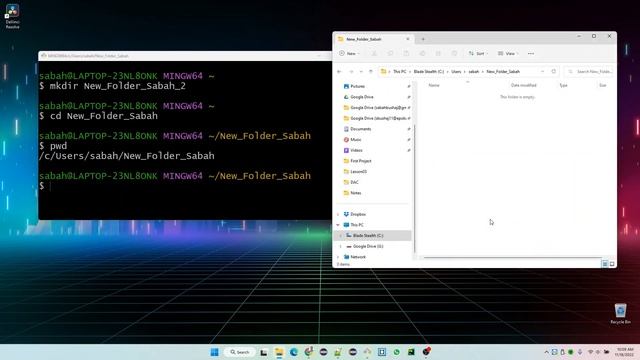Click the Name column header
Image resolution: width=640 pixels, height=360 pixels.
tap(434, 85)
